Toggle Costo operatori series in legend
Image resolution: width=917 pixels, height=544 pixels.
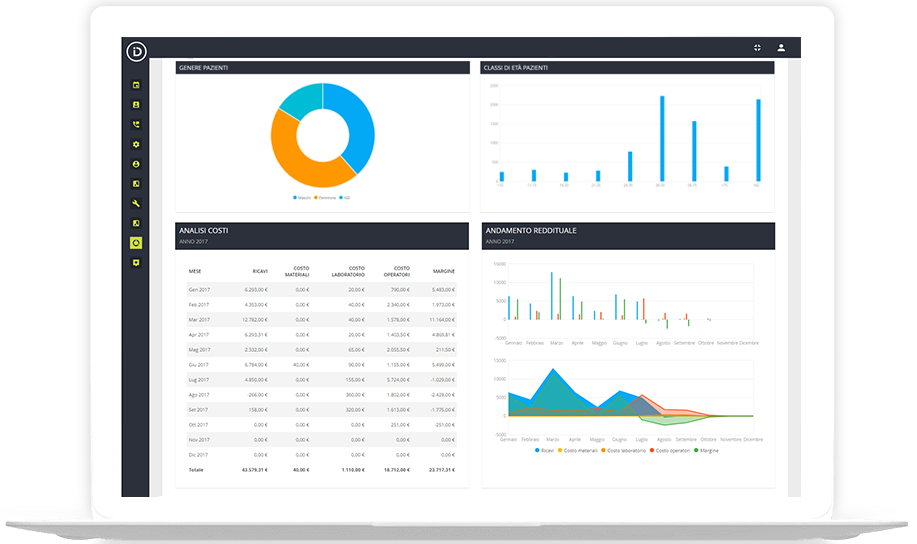[673, 450]
